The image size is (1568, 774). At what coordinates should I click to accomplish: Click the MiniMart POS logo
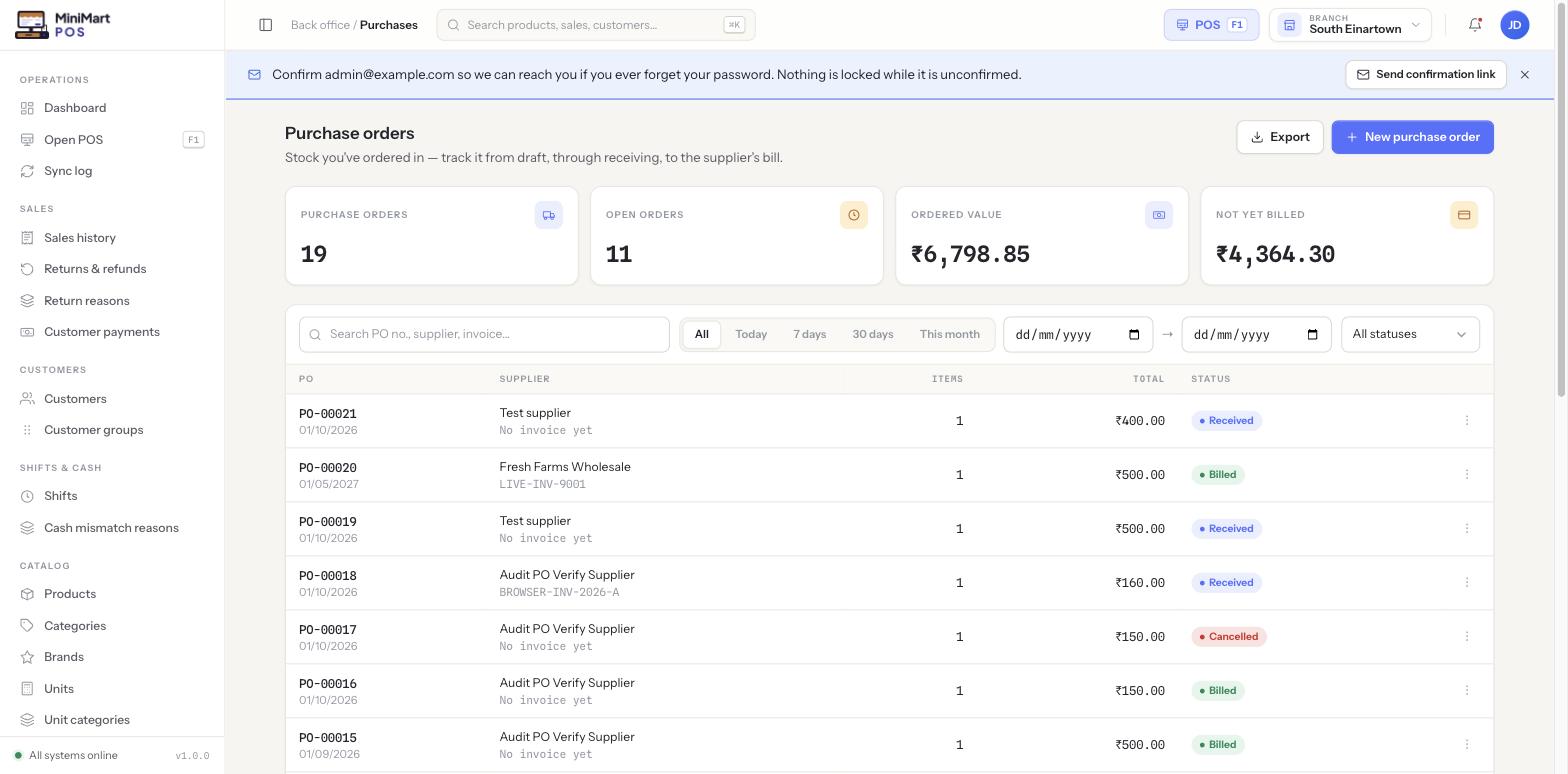[64, 25]
